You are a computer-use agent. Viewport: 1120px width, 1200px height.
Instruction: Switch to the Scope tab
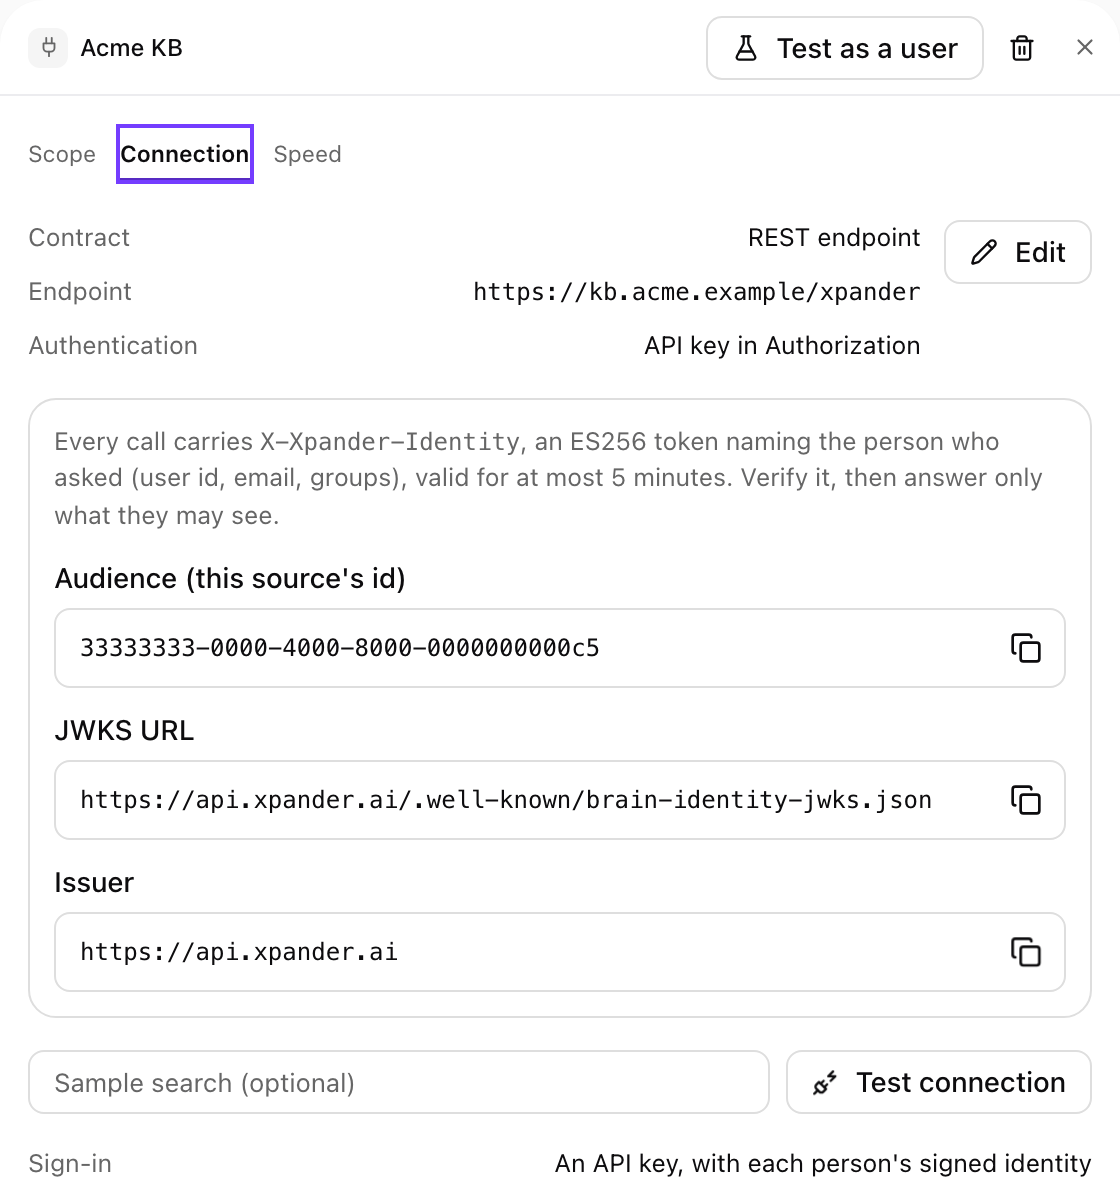(x=62, y=154)
